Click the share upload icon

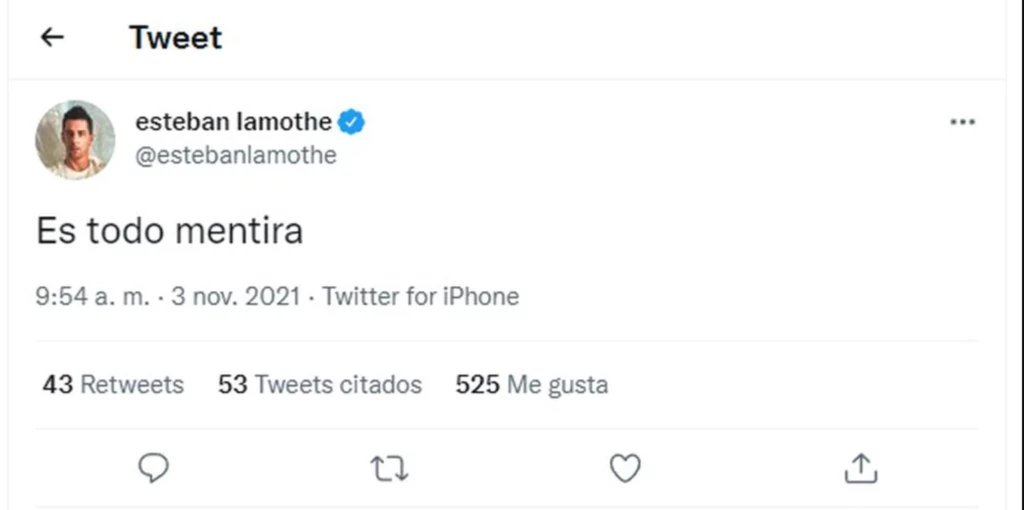(861, 468)
